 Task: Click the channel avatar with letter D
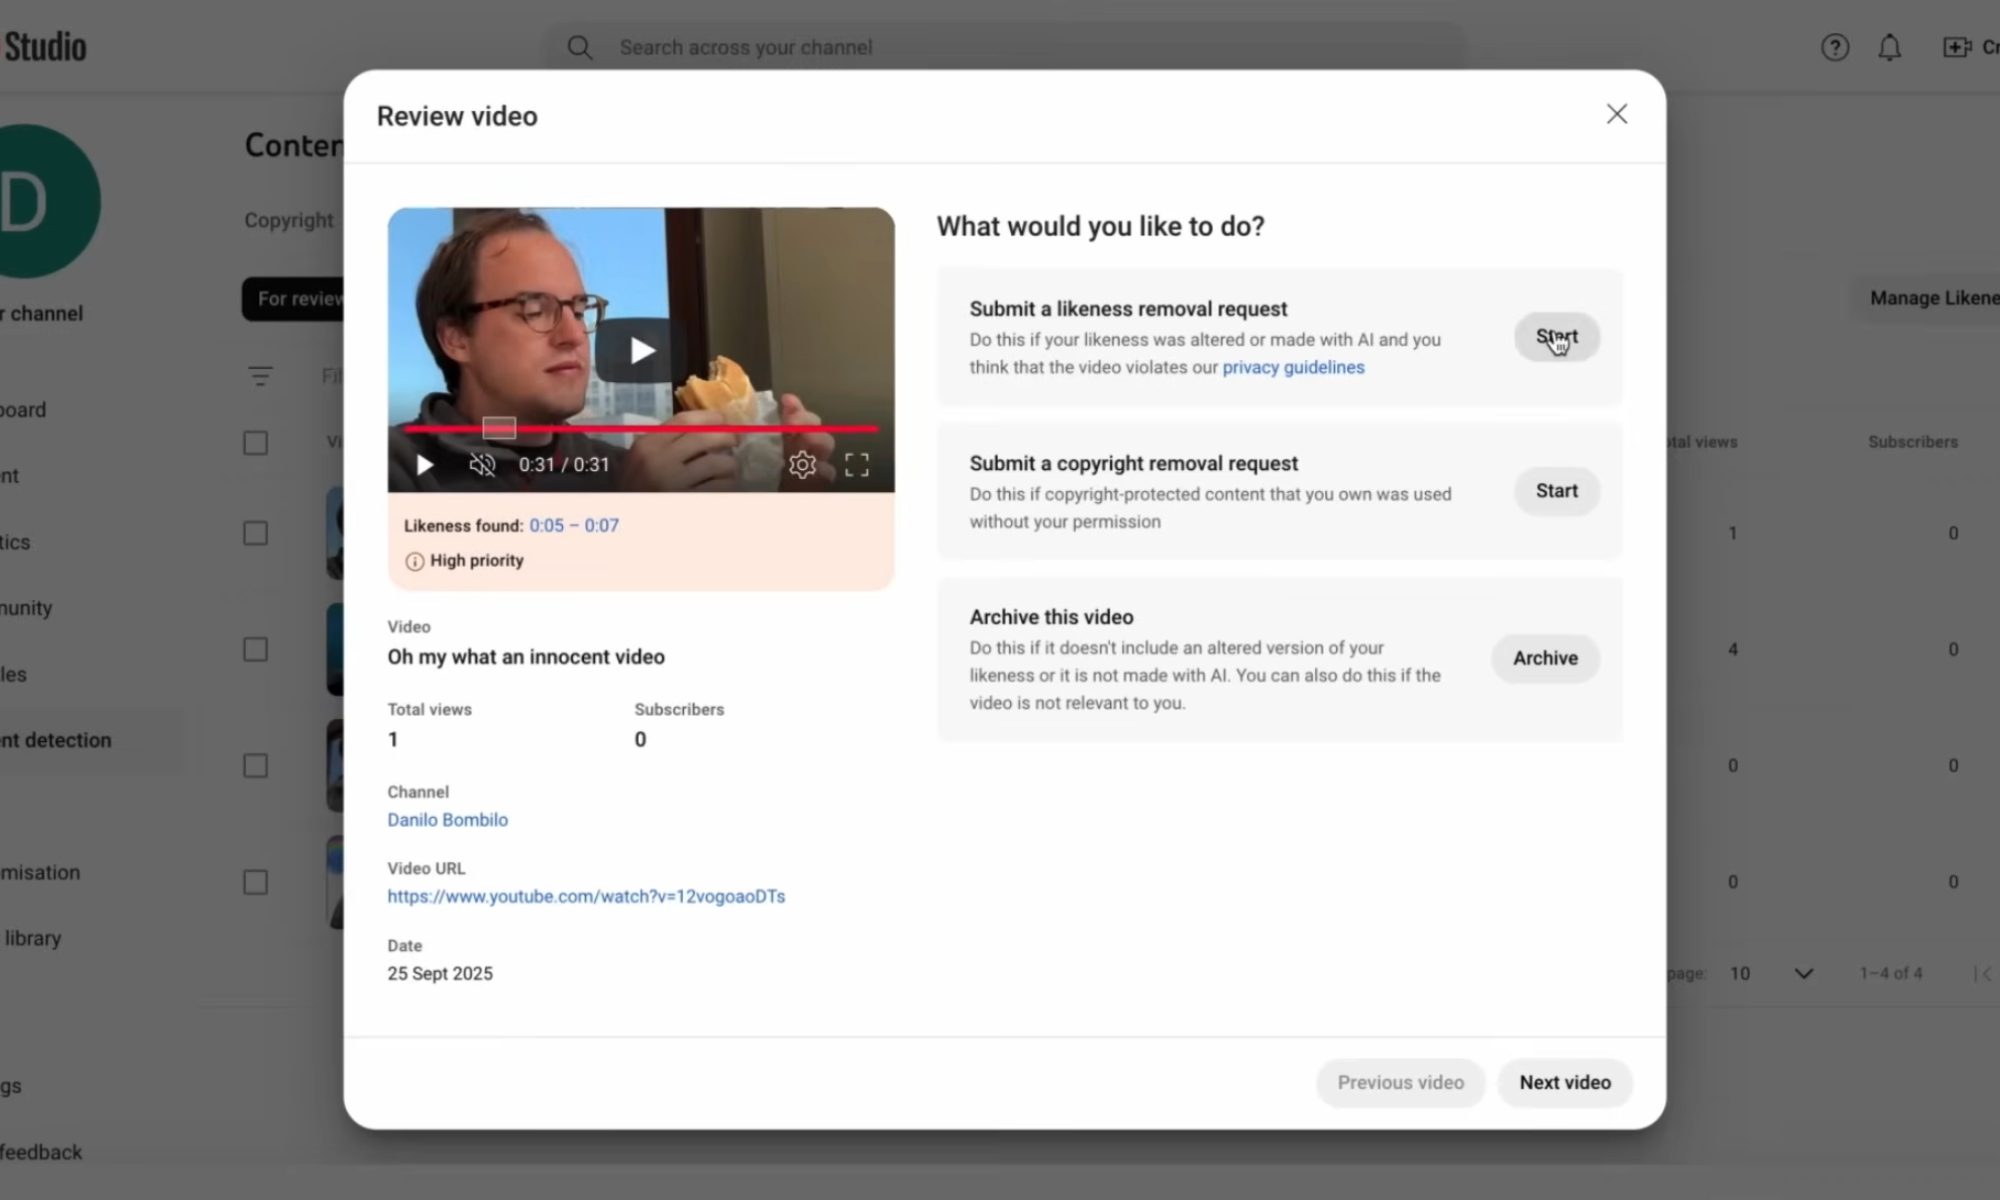pyautogui.click(x=38, y=201)
